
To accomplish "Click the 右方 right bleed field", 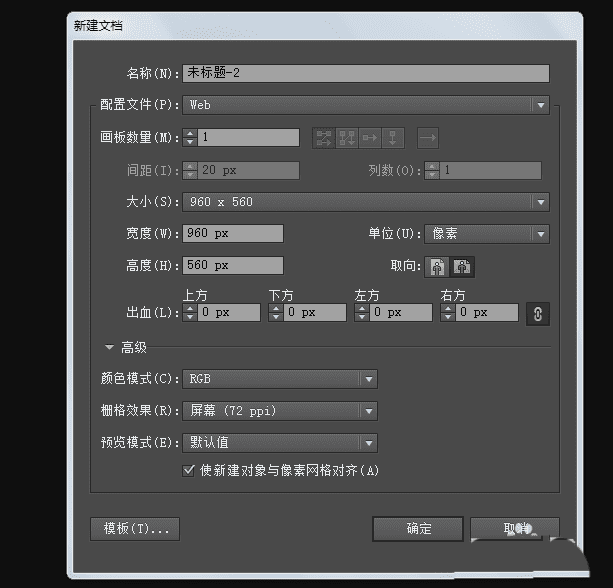I will pos(487,312).
